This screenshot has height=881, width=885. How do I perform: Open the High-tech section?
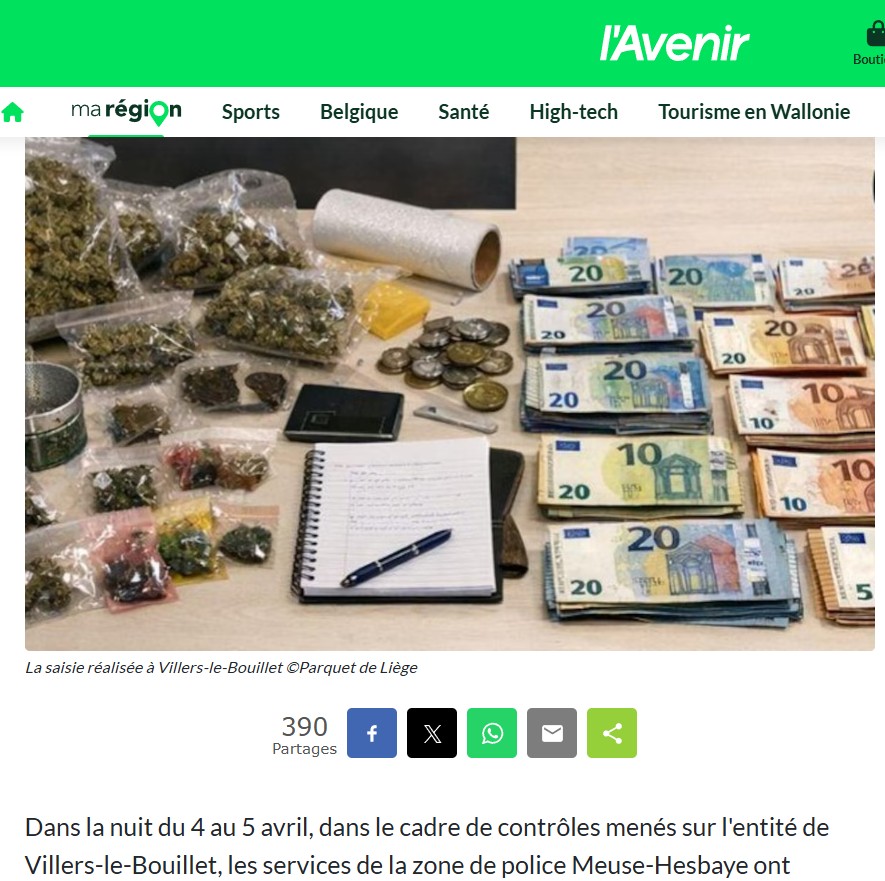coord(573,112)
